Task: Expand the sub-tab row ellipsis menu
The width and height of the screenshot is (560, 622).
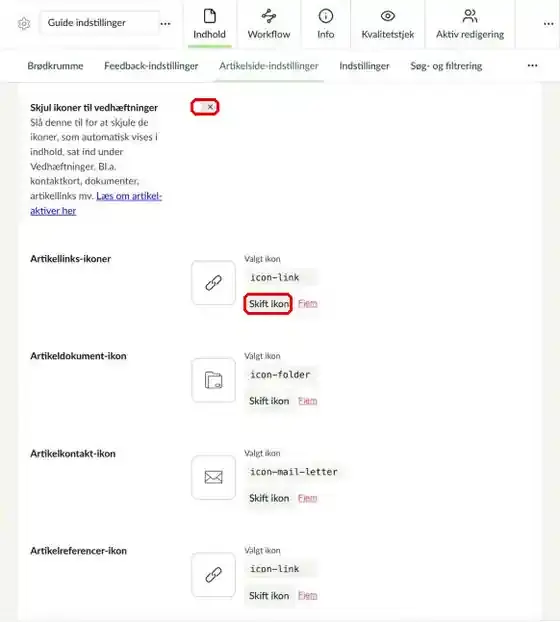Action: click(x=532, y=65)
